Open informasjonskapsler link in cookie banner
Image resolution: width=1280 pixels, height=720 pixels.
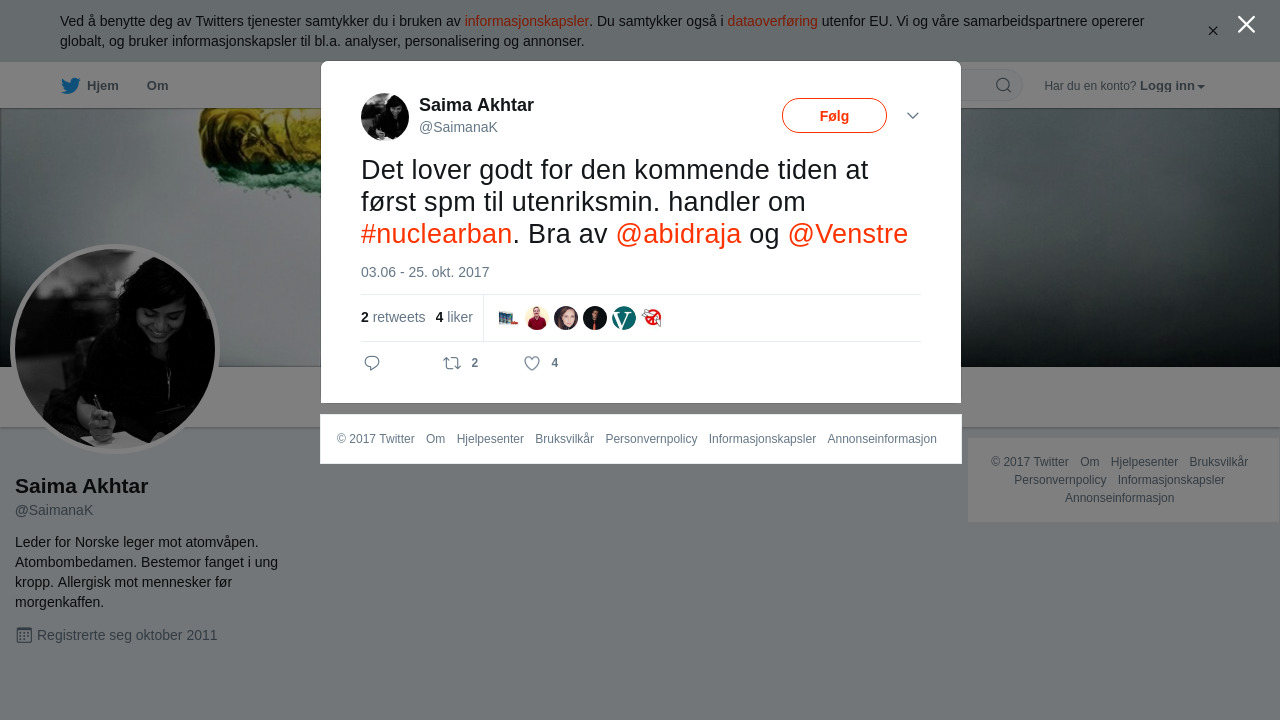pyautogui.click(x=526, y=21)
